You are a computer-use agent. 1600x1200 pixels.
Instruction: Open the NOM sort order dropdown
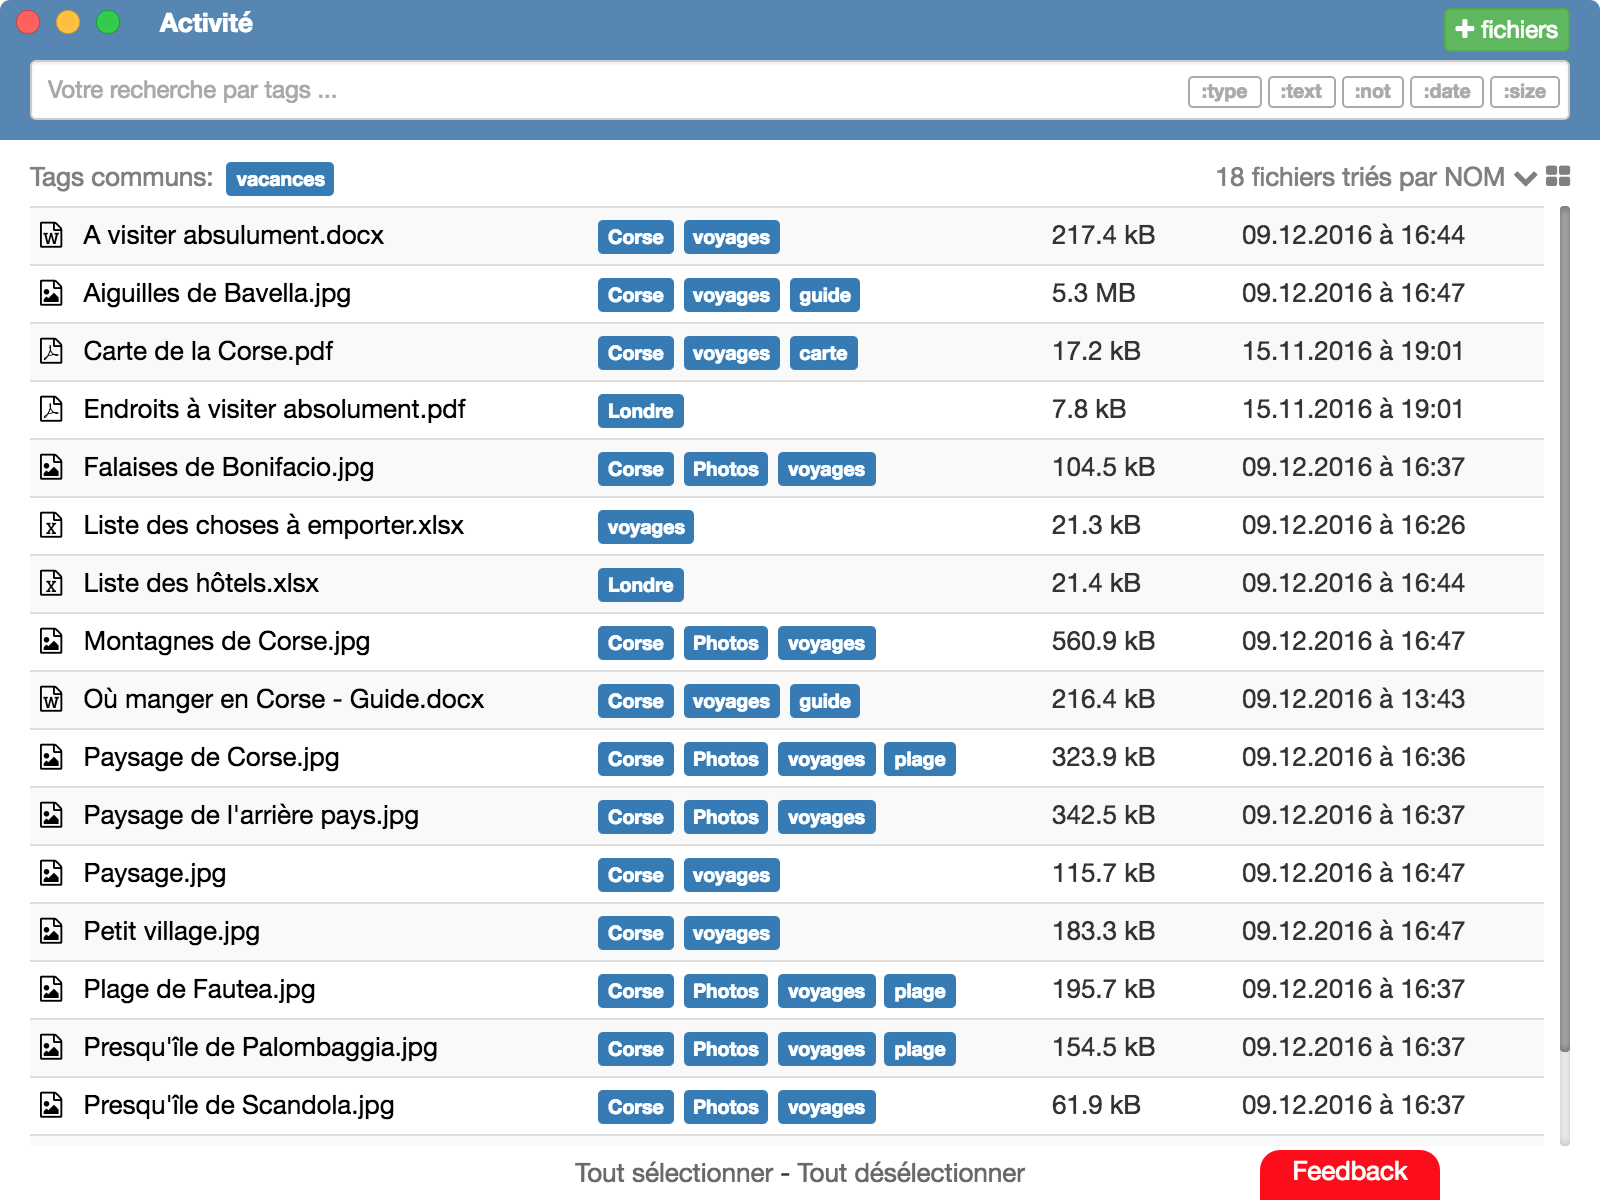coord(1527,180)
